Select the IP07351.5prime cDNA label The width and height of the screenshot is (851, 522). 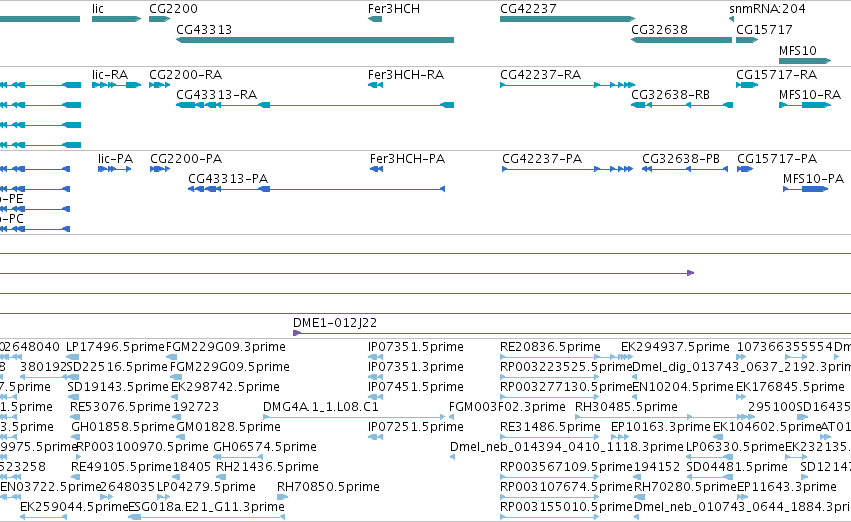[416, 347]
